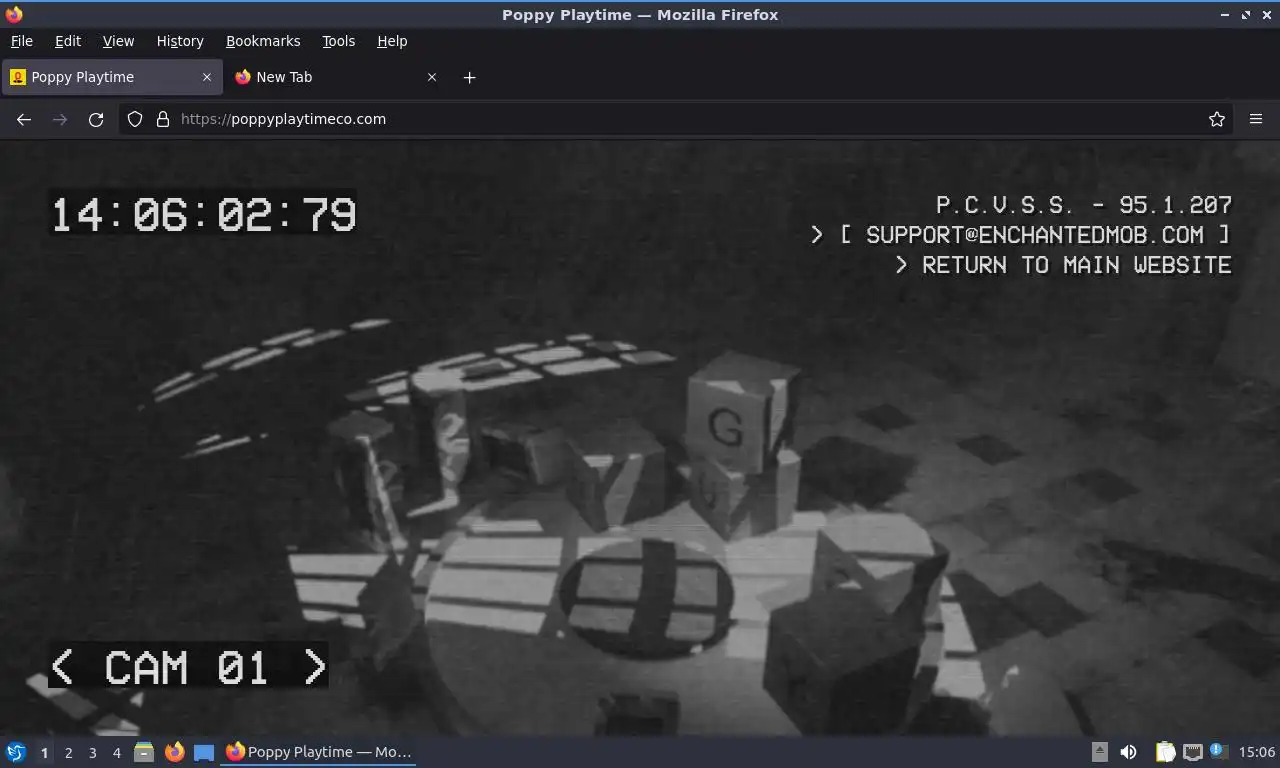The image size is (1280, 768).
Task: Switch to workspace 3 in taskbar
Action: 92,753
